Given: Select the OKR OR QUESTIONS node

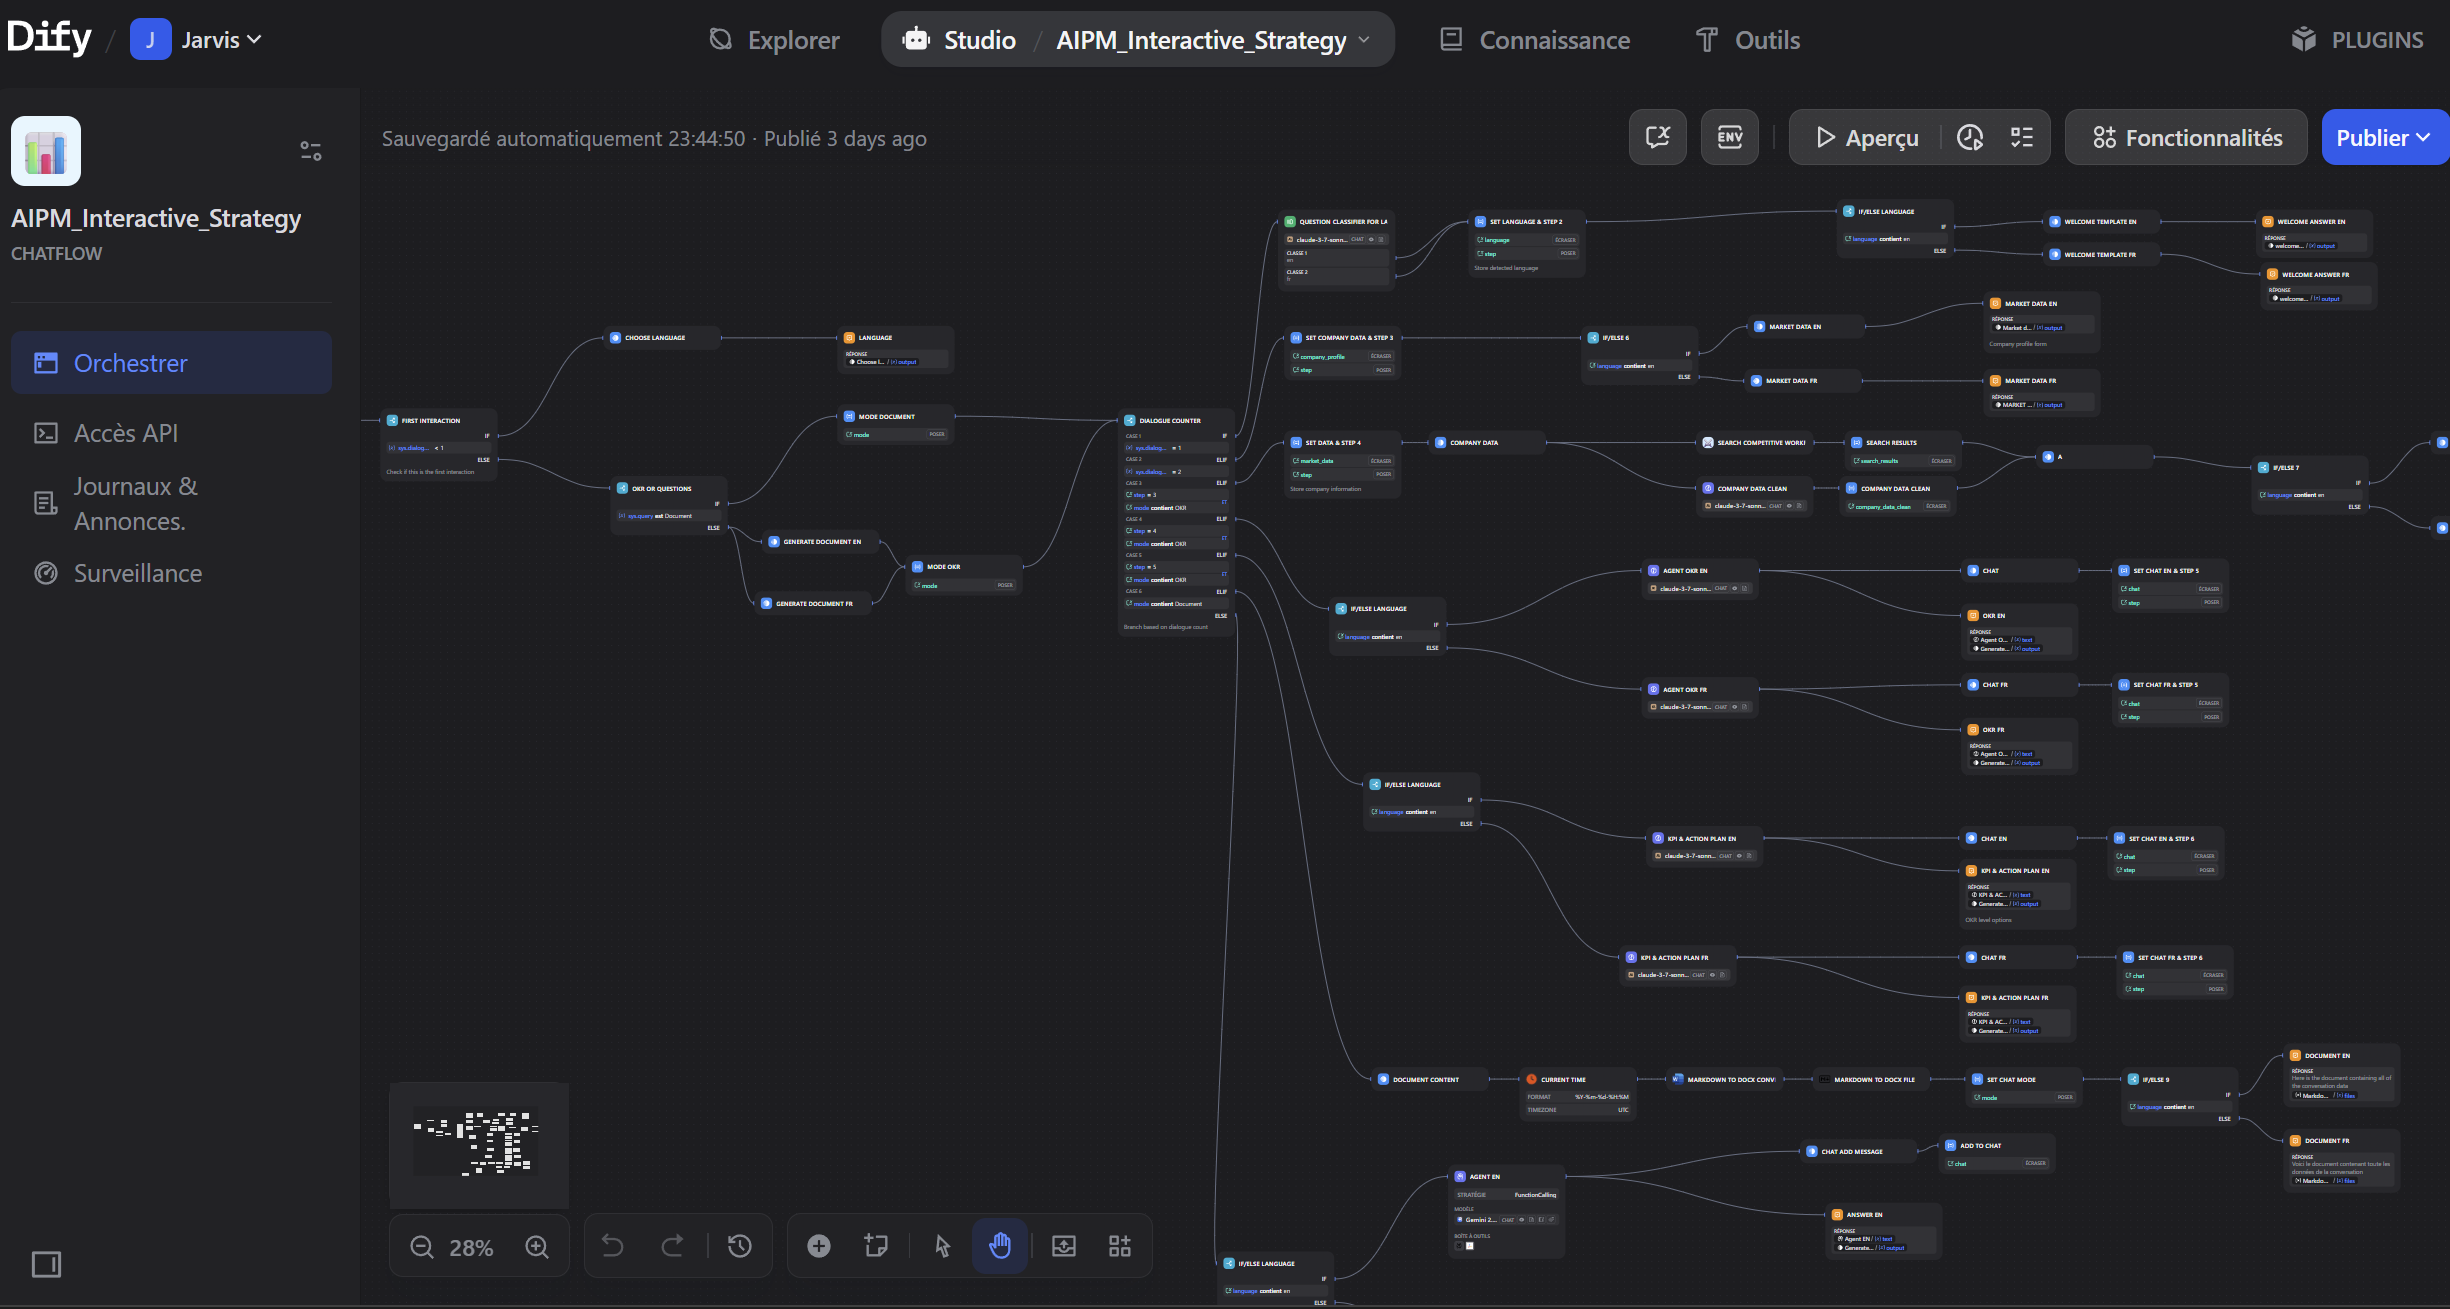Looking at the screenshot, I should pos(669,507).
